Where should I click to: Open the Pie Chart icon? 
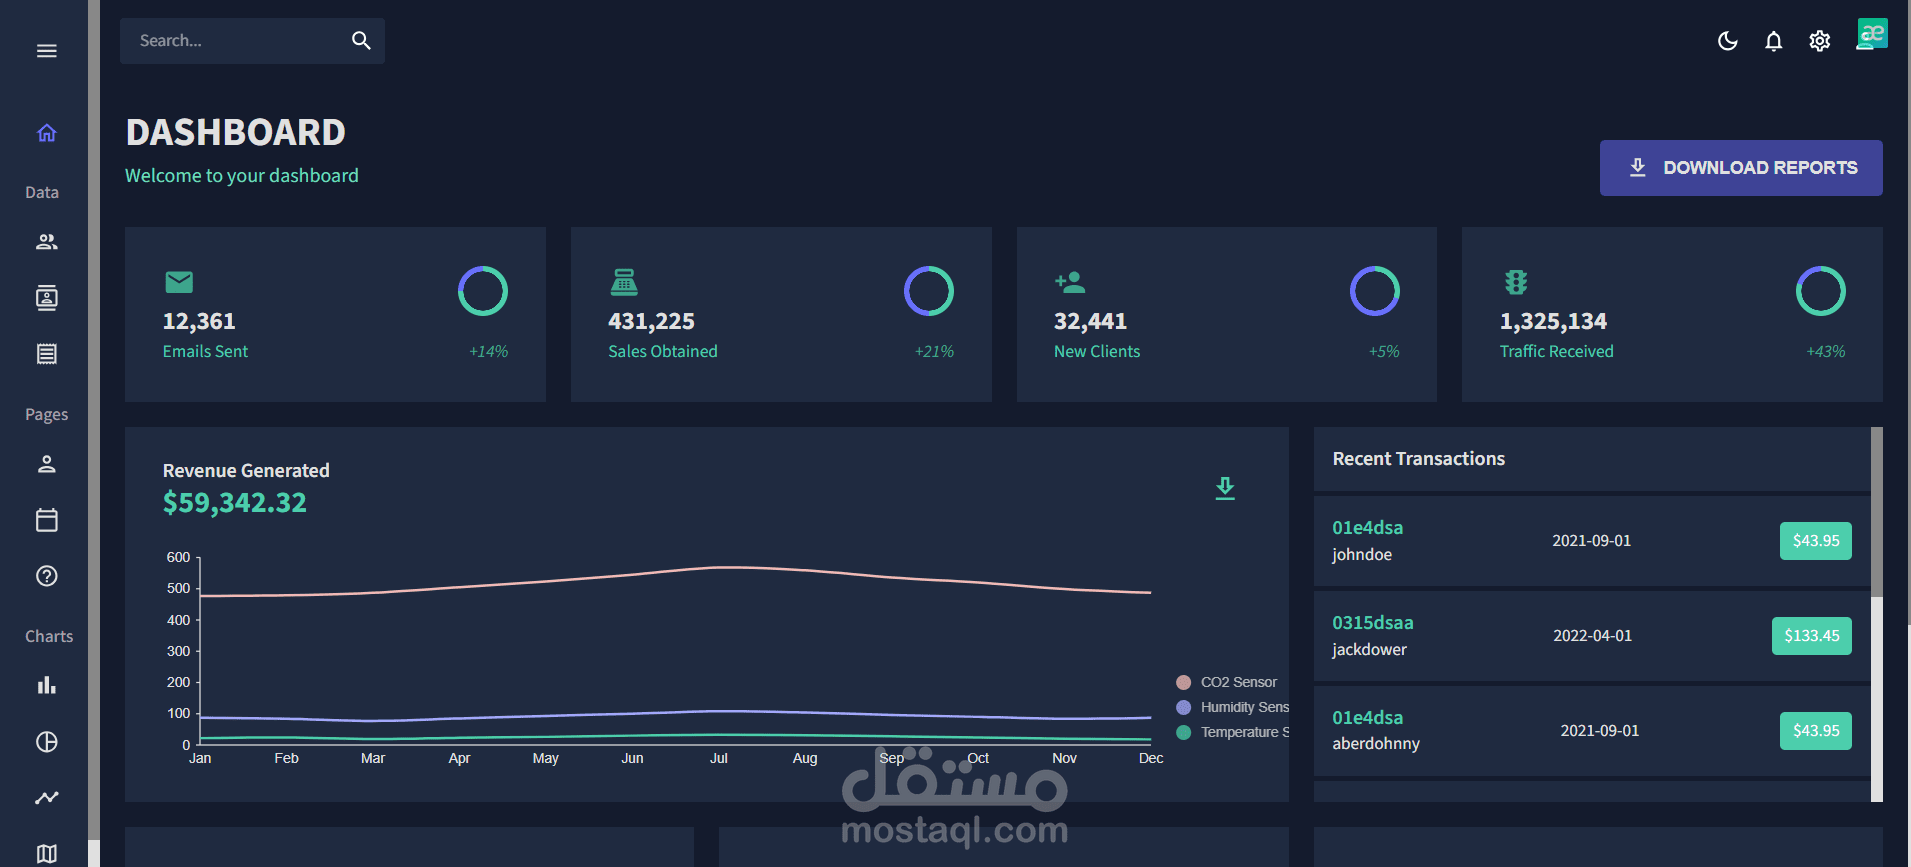(47, 742)
